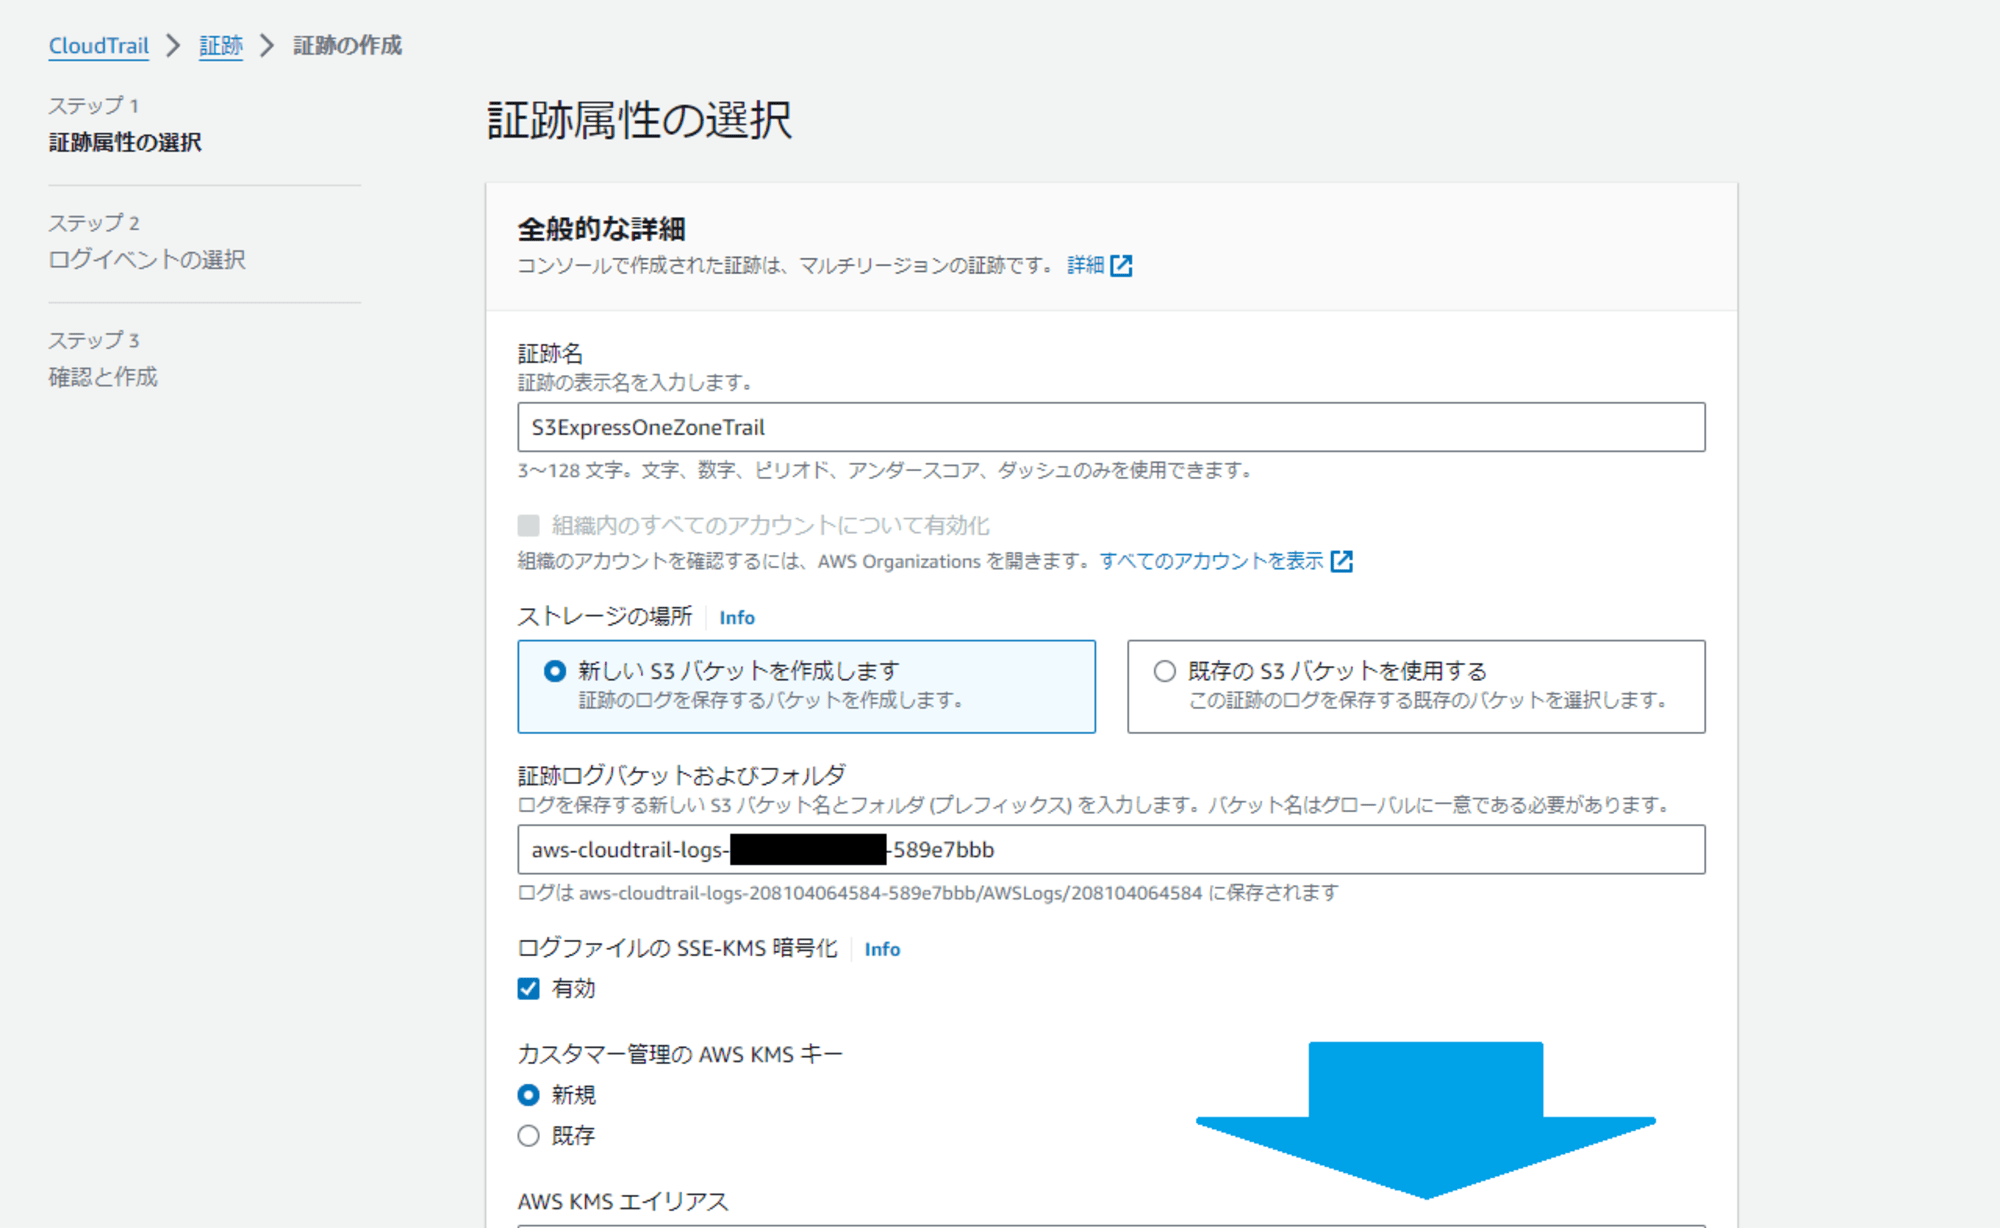Select 新しい S3 バケットを作成します radio
This screenshot has height=1228, width=2000.
click(x=555, y=671)
